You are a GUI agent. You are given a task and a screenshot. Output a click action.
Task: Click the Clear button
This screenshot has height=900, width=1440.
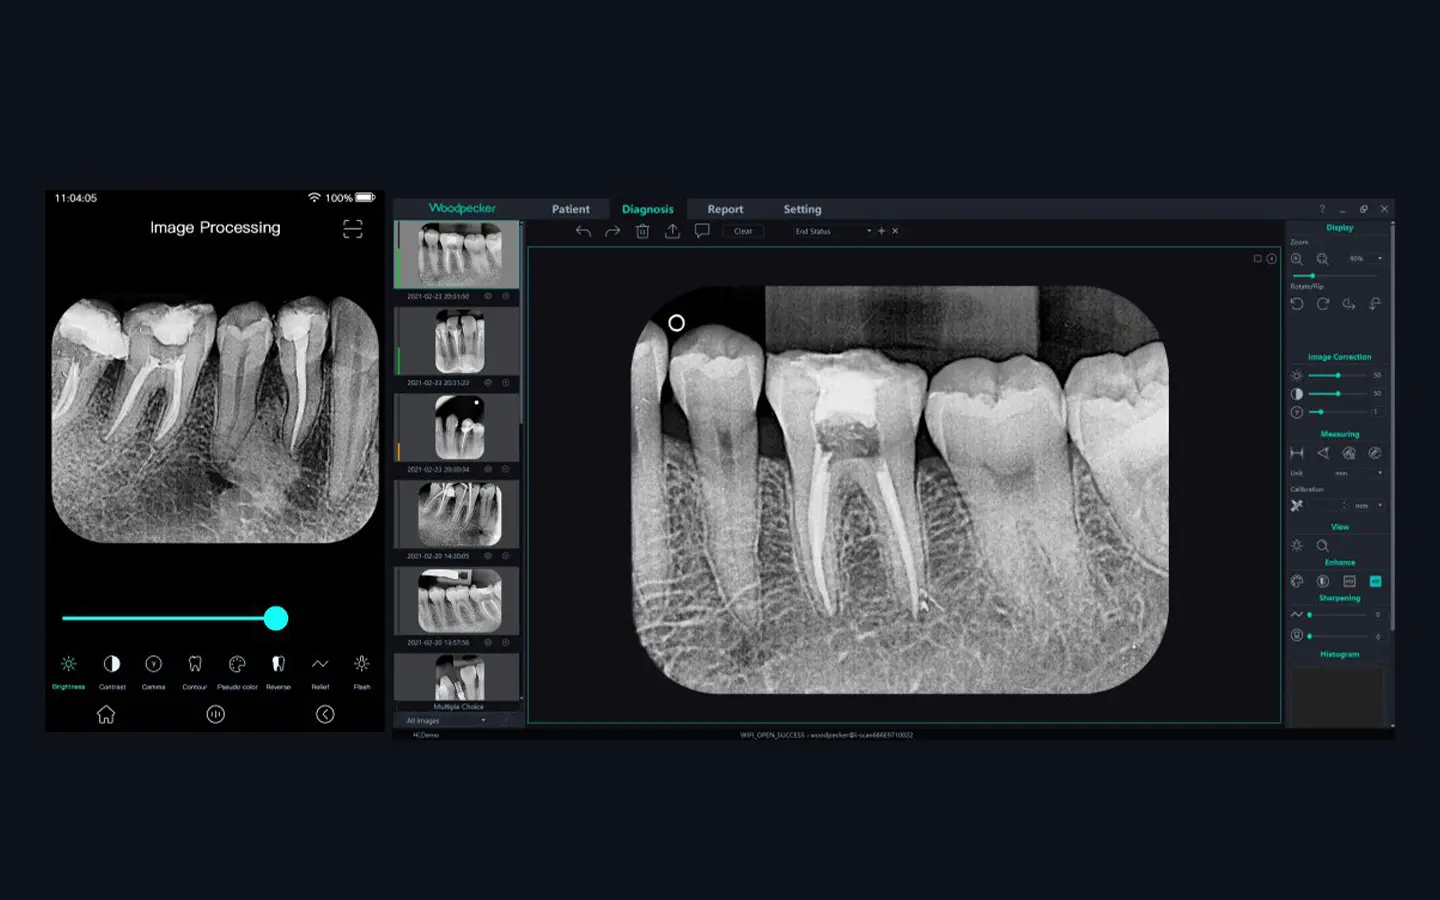[x=743, y=231]
